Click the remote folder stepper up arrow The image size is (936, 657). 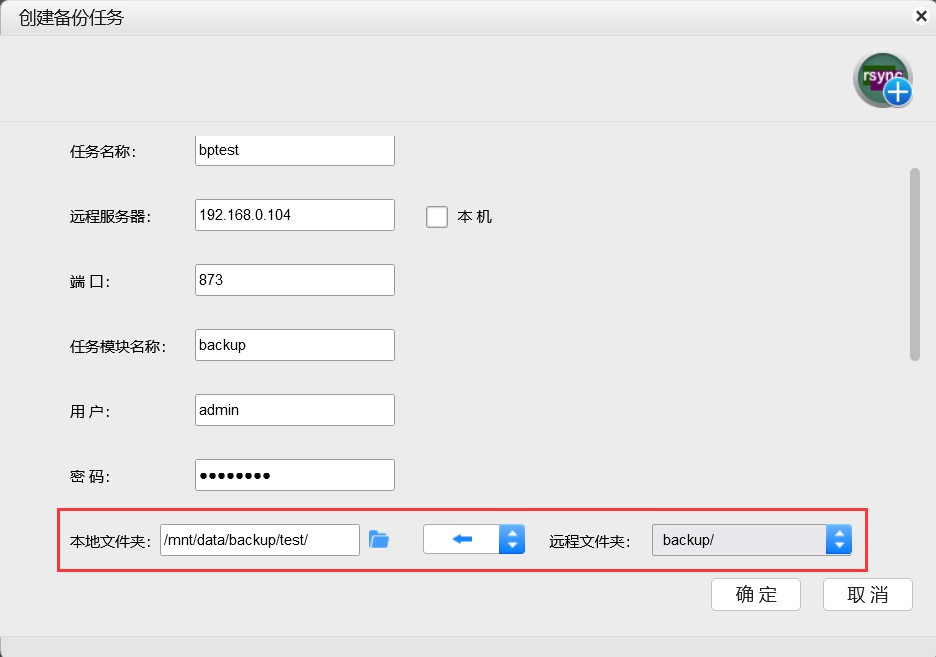[x=839, y=532]
